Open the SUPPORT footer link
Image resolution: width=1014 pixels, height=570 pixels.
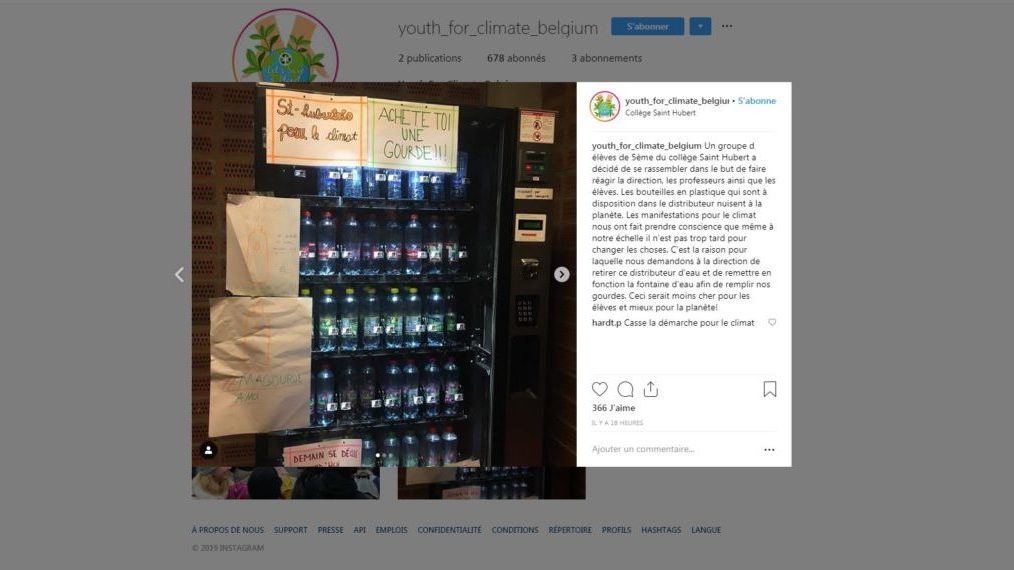click(290, 530)
